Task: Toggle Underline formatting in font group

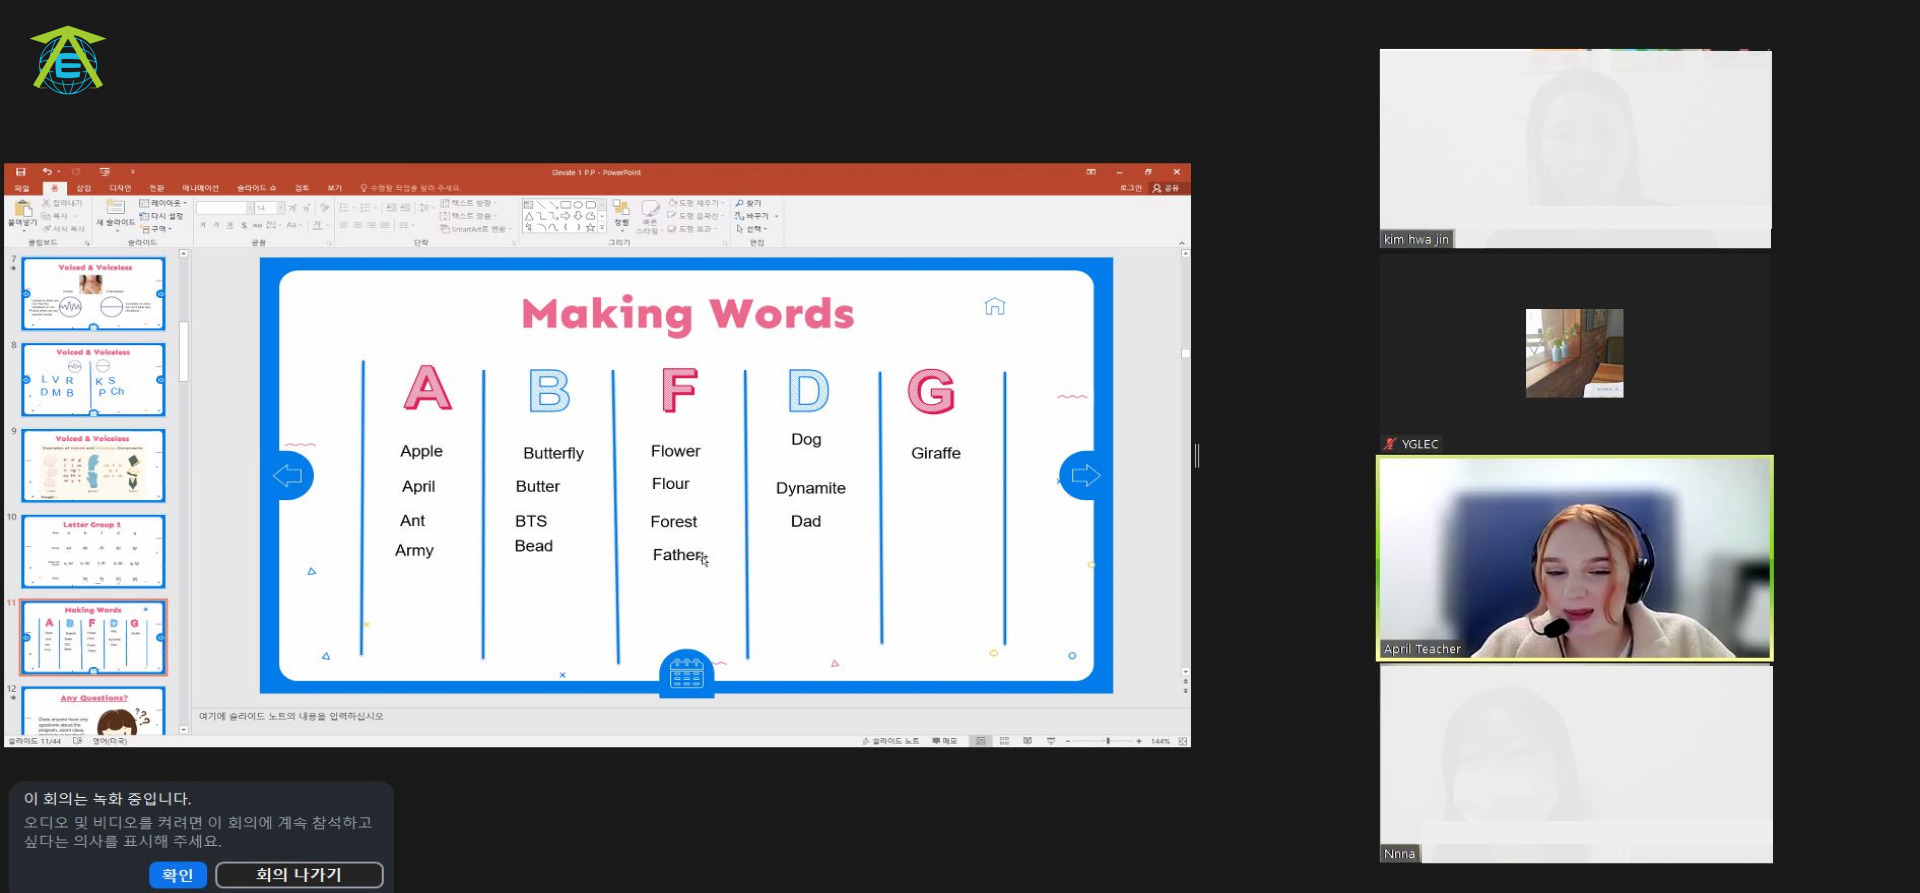Action: (x=230, y=225)
